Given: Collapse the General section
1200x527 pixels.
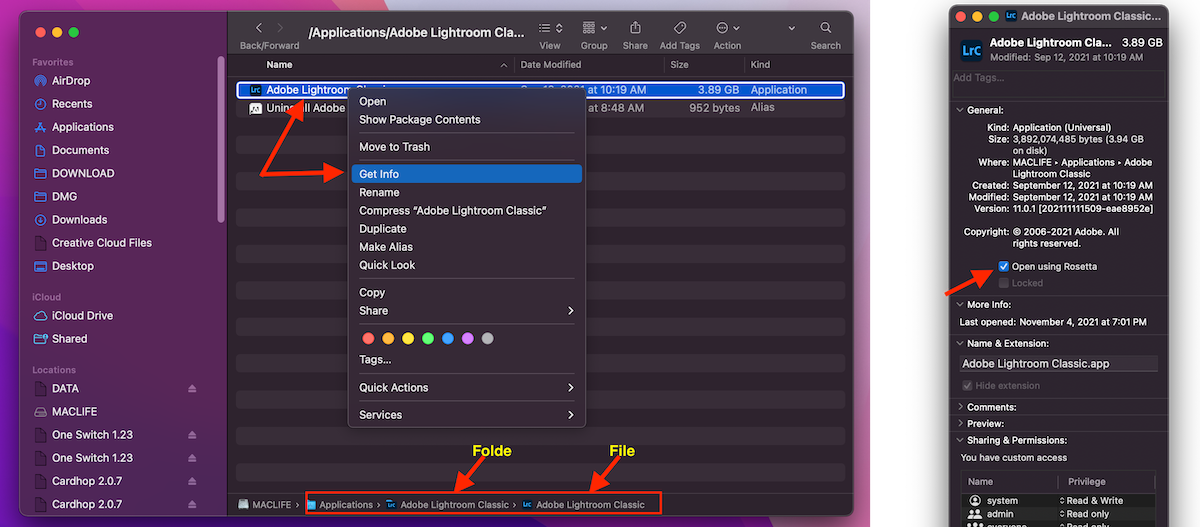Looking at the screenshot, I should 961,110.
